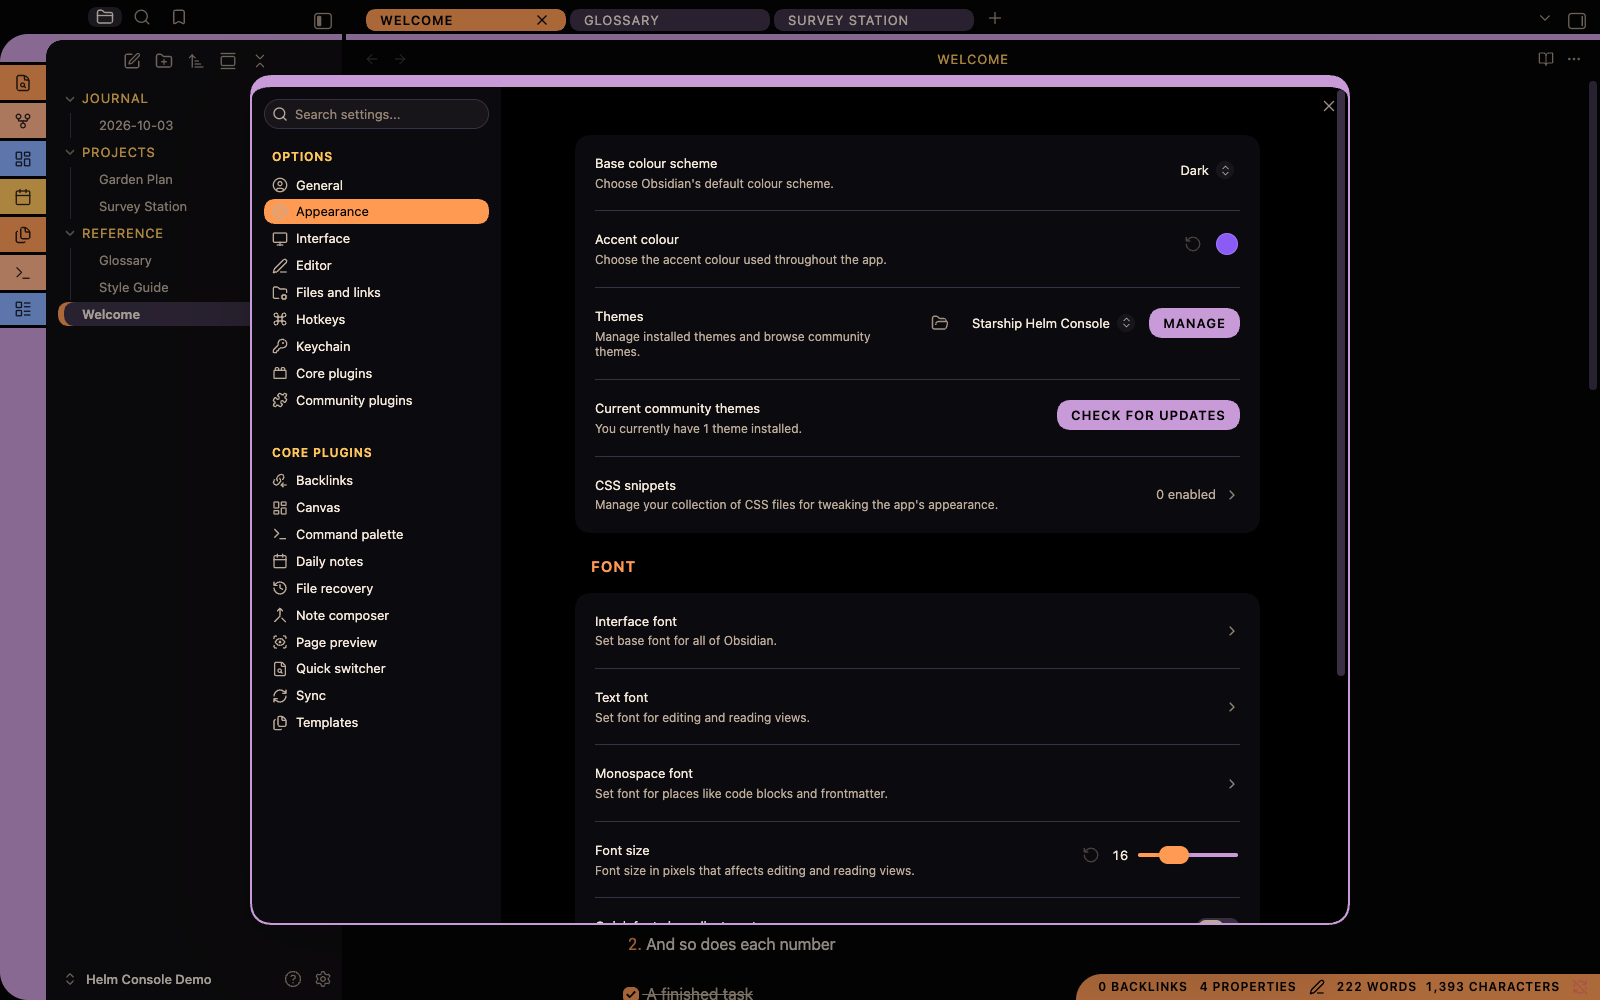
Task: Switch vault via Helm Console Demo
Action: click(138, 979)
